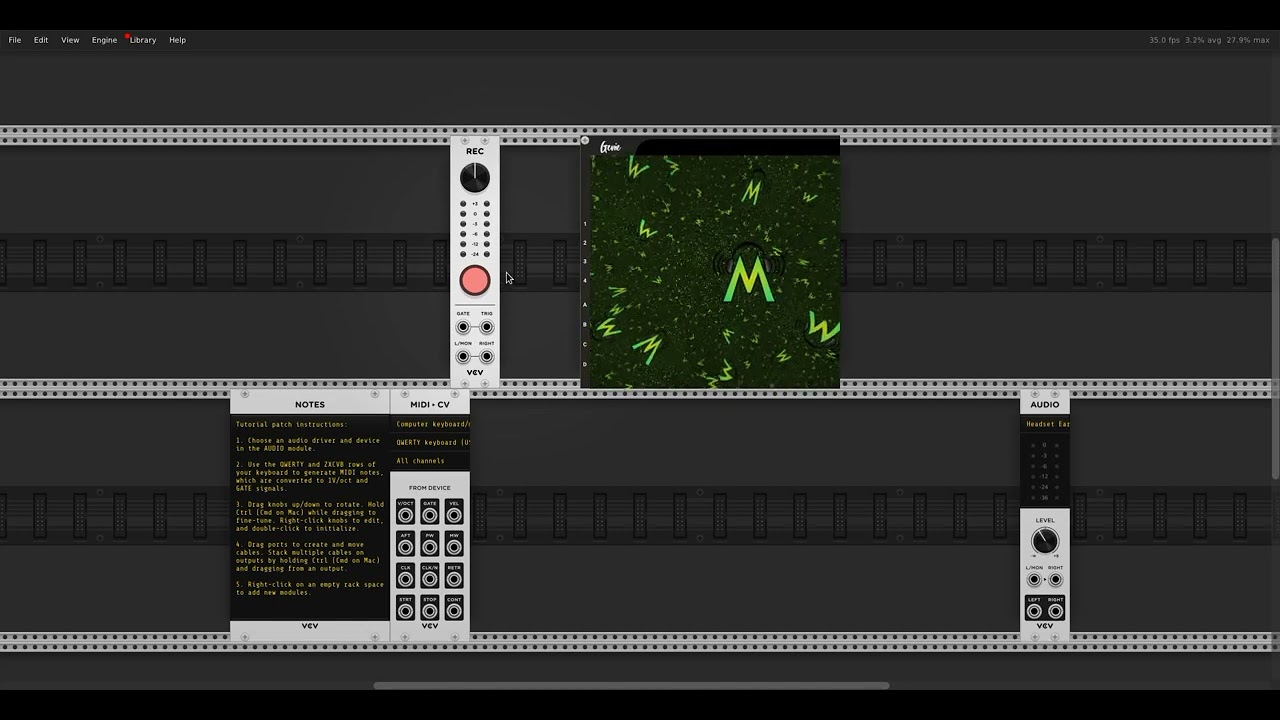Open the View menu
The width and height of the screenshot is (1280, 720).
[x=70, y=40]
